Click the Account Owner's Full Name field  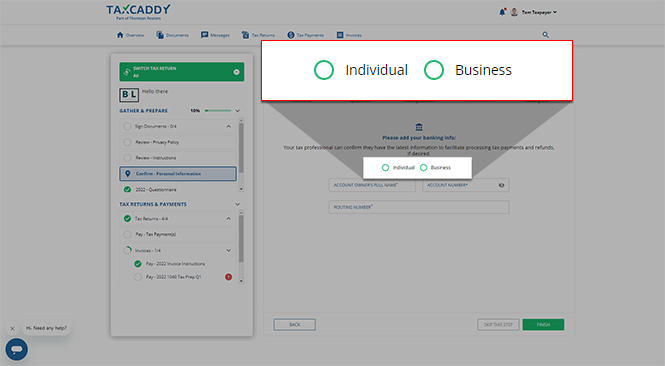click(372, 185)
